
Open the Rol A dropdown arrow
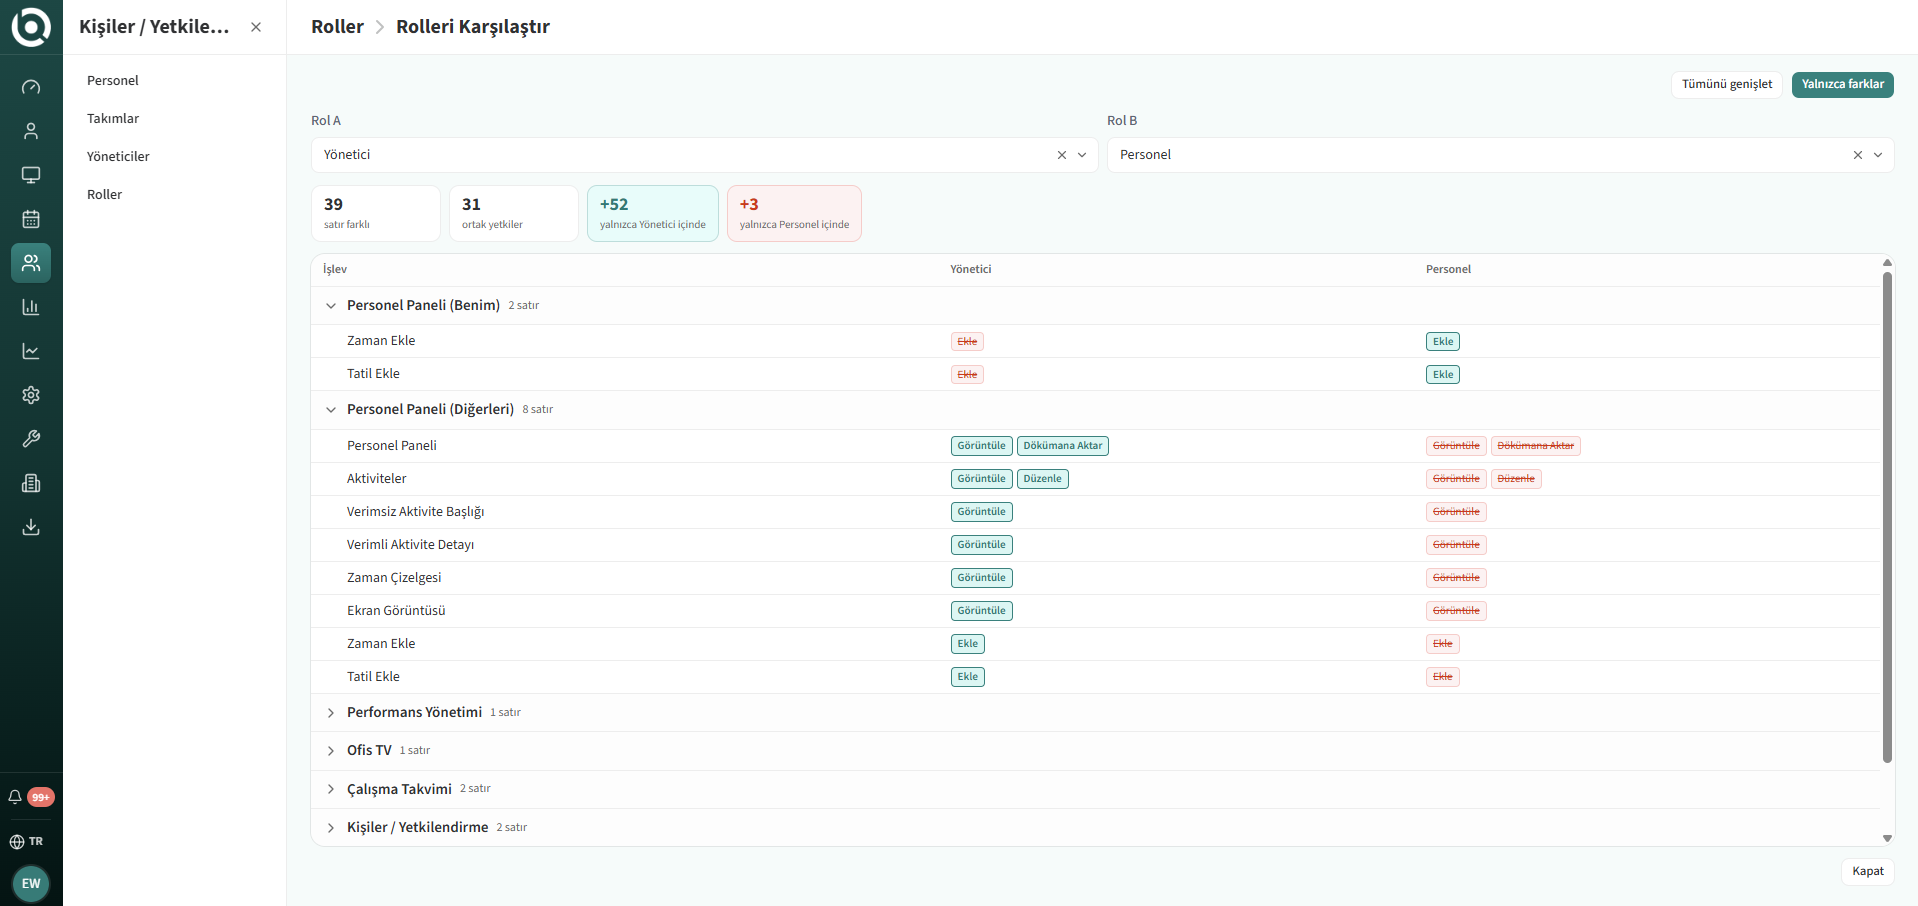(1082, 155)
